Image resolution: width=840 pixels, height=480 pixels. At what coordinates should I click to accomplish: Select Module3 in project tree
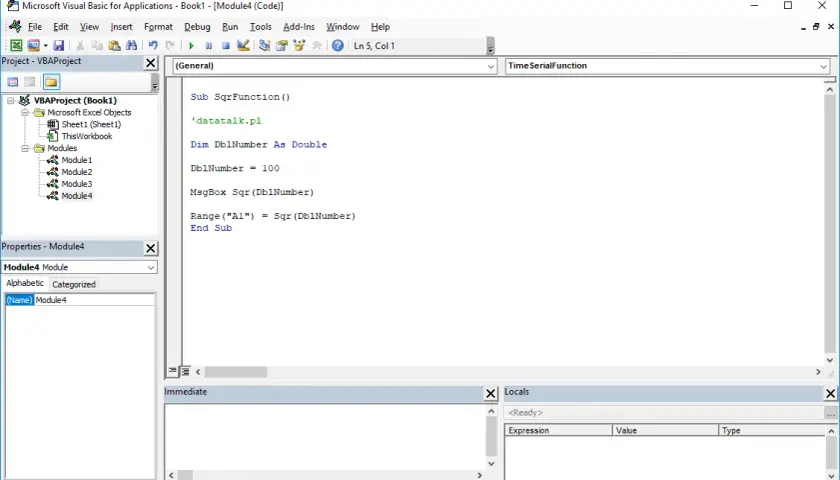point(77,184)
